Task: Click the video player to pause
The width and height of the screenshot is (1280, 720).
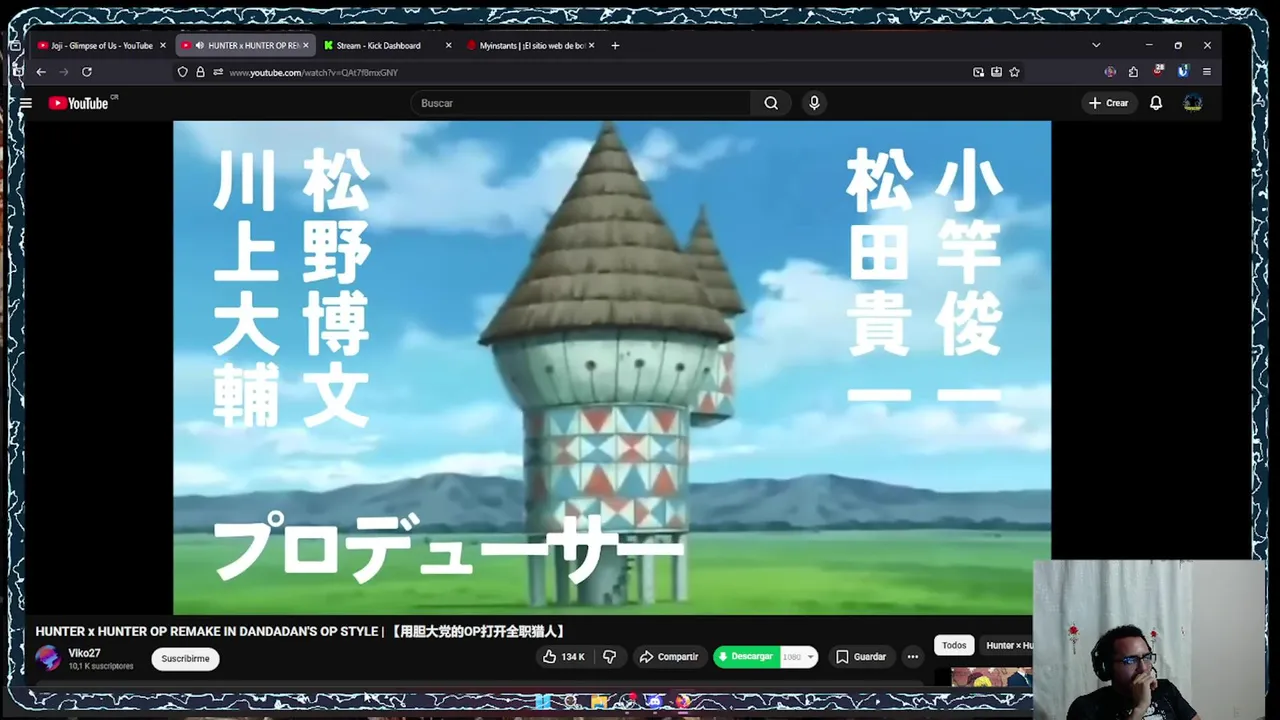Action: click(612, 367)
